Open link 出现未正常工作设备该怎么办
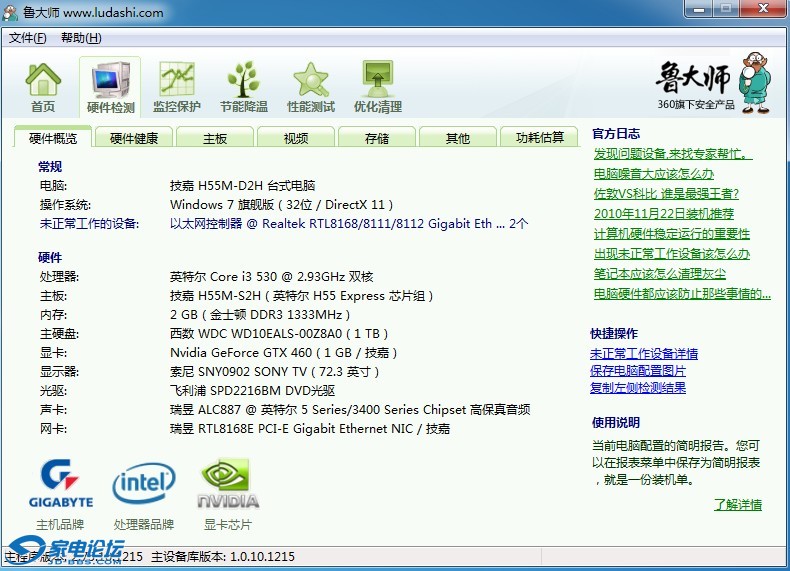Image resolution: width=790 pixels, height=571 pixels. tap(672, 253)
